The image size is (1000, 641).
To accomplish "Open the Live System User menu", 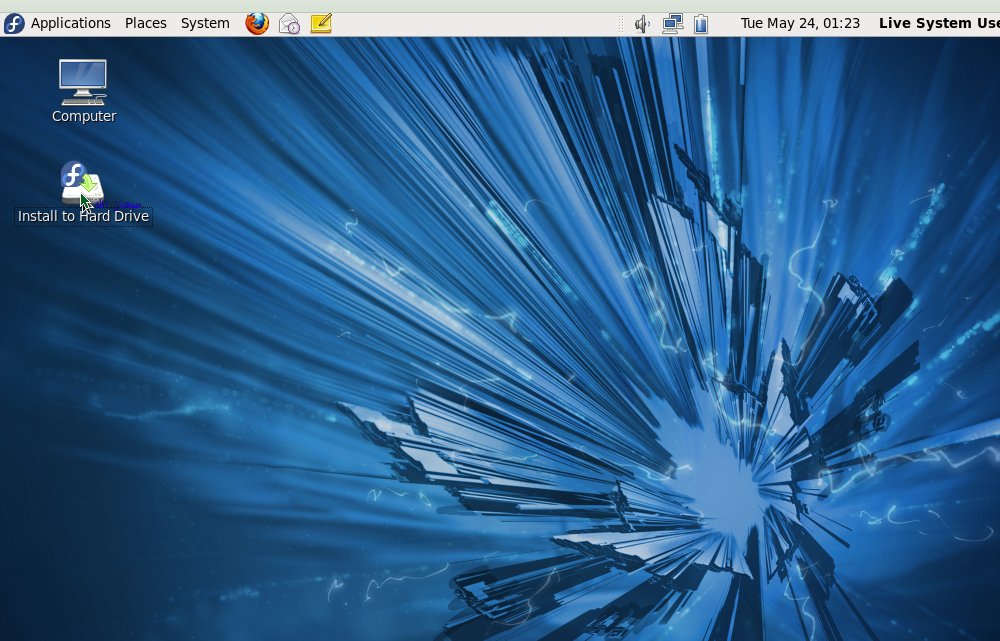I will (x=939, y=24).
